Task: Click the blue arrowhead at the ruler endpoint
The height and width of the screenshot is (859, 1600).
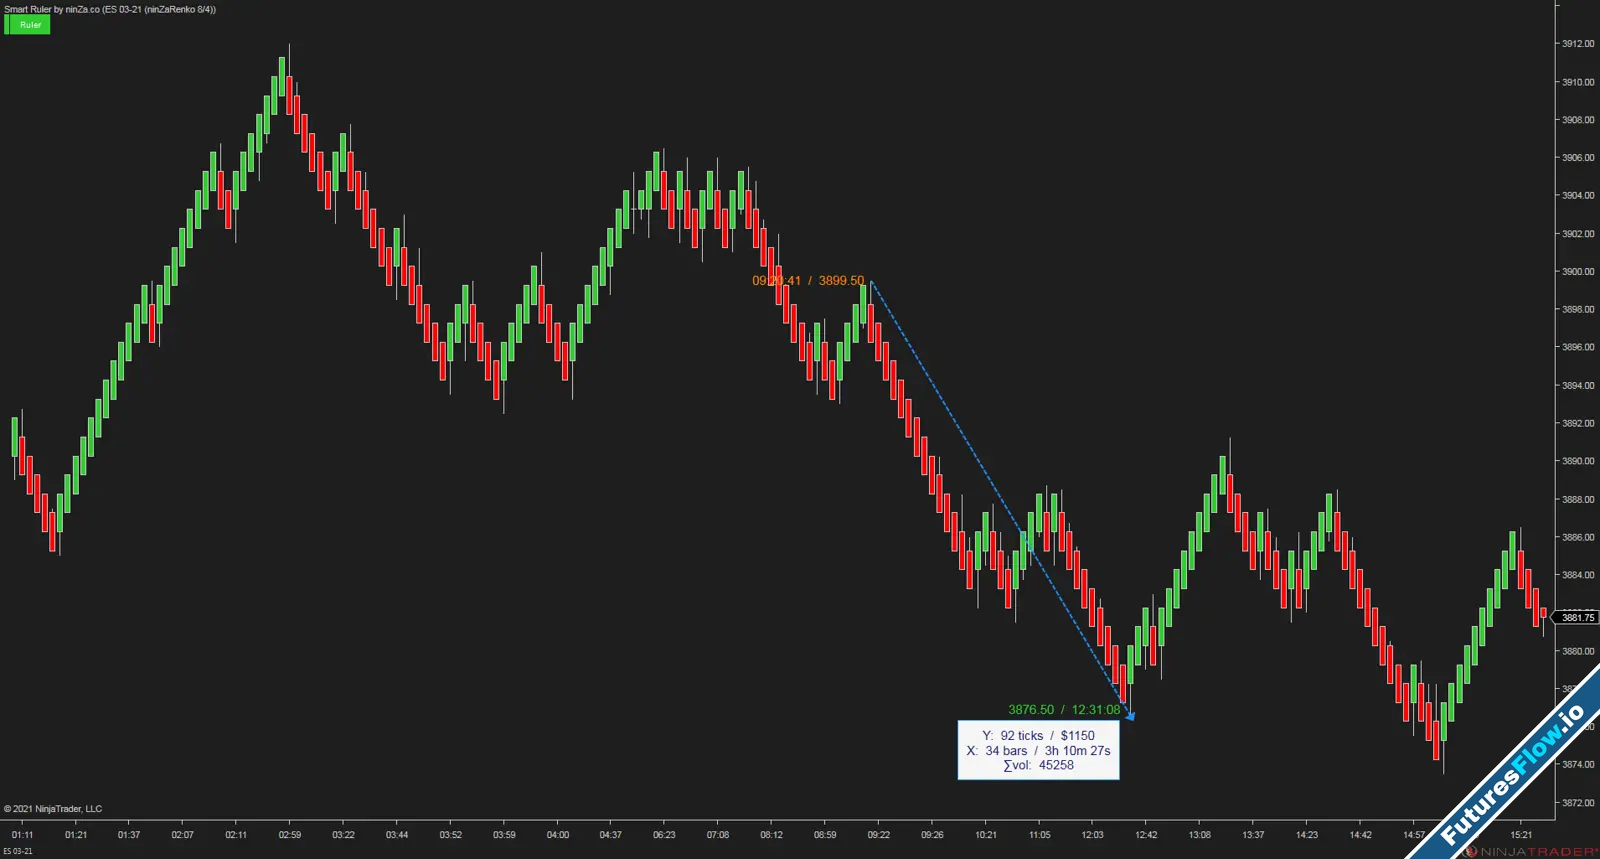Action: 1131,715
